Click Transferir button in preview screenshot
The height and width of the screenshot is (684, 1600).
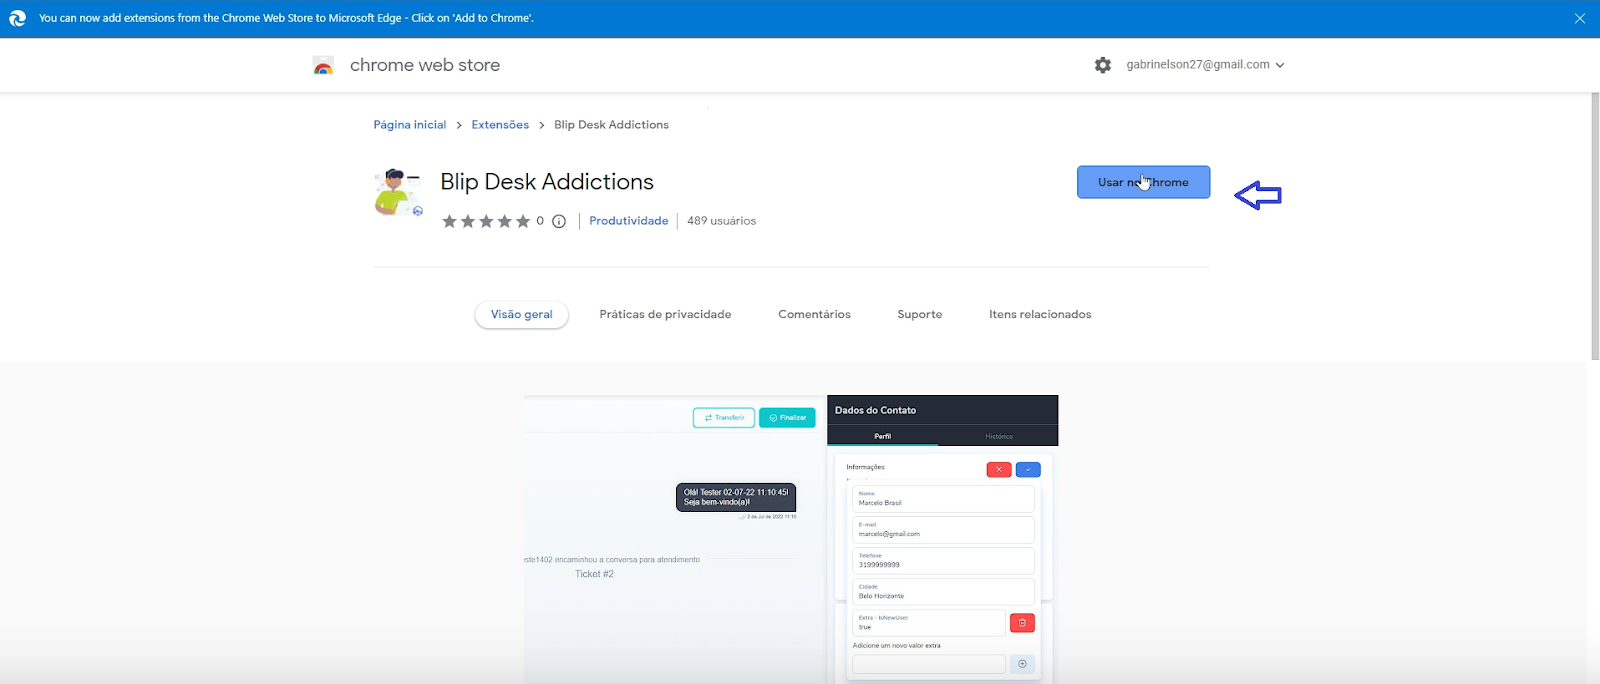pos(724,418)
